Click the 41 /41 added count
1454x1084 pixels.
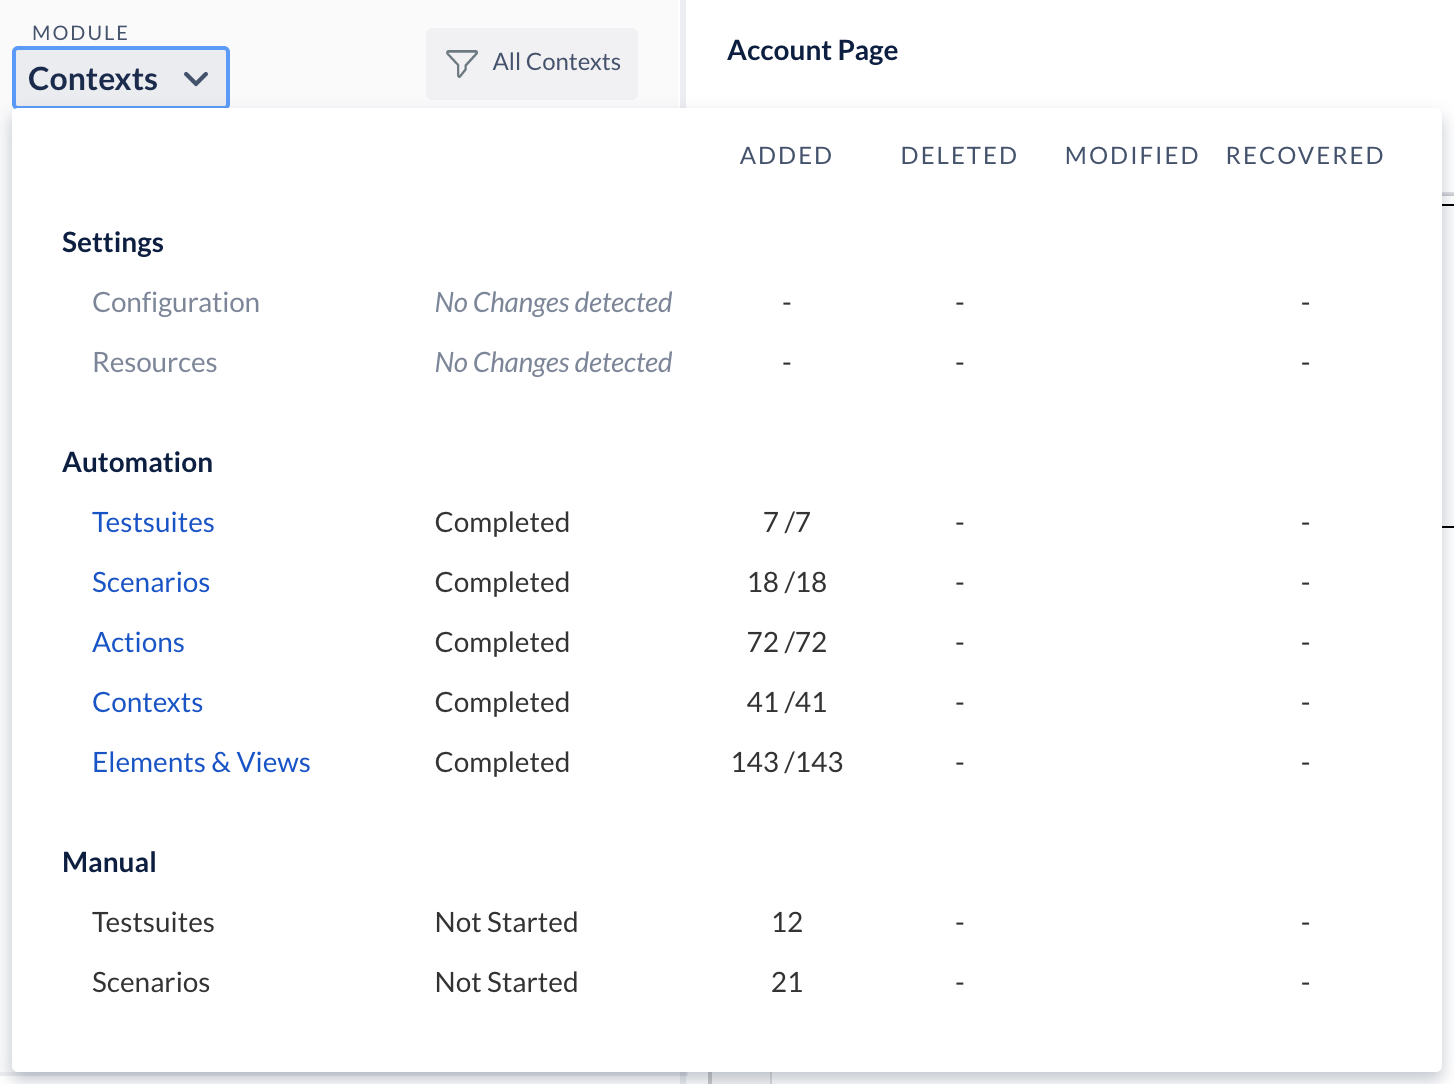tap(787, 702)
